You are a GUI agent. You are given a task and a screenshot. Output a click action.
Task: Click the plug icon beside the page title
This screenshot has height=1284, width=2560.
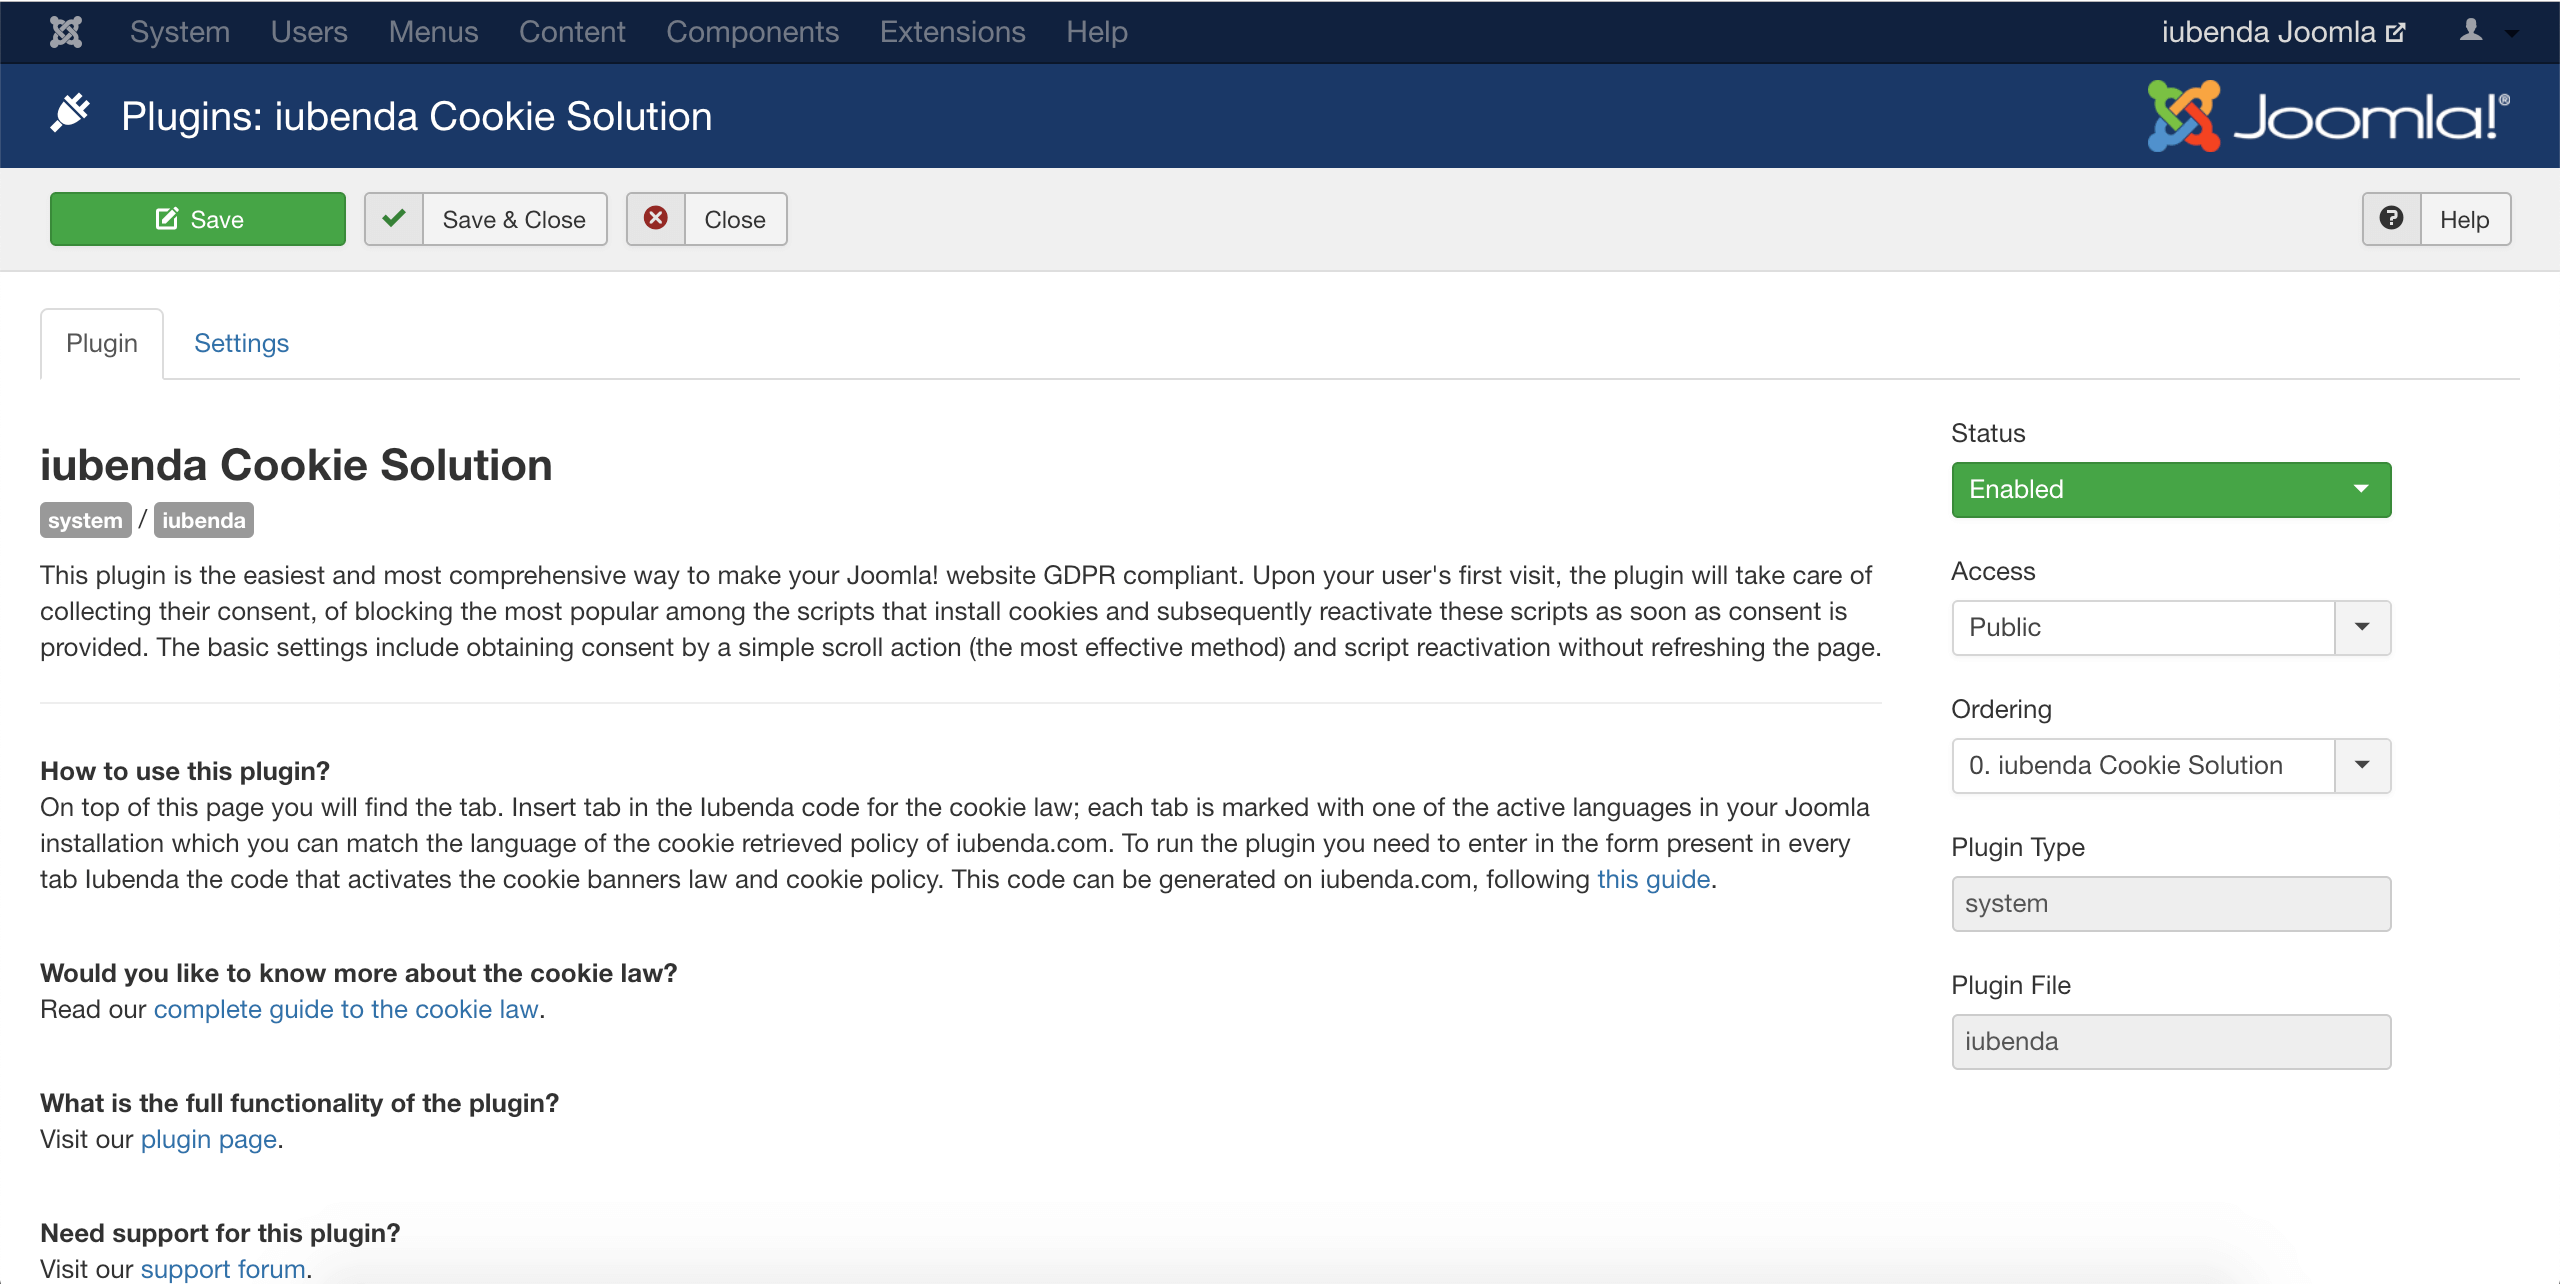click(x=71, y=113)
